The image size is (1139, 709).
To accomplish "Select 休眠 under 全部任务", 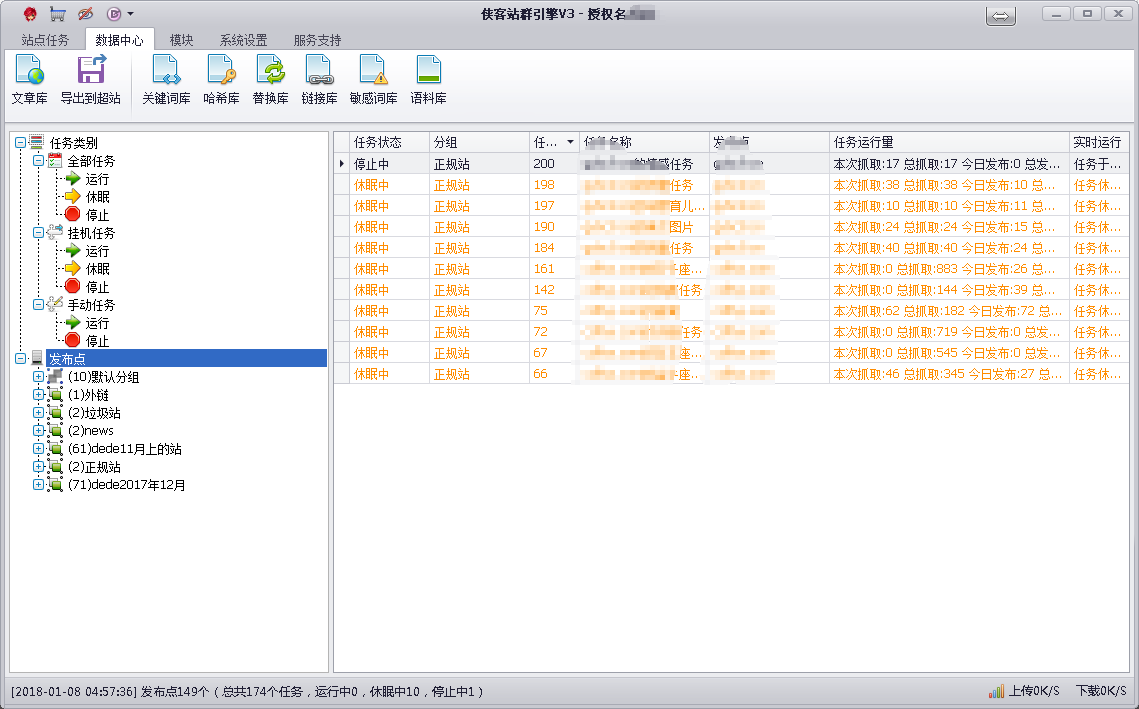I will (97, 197).
